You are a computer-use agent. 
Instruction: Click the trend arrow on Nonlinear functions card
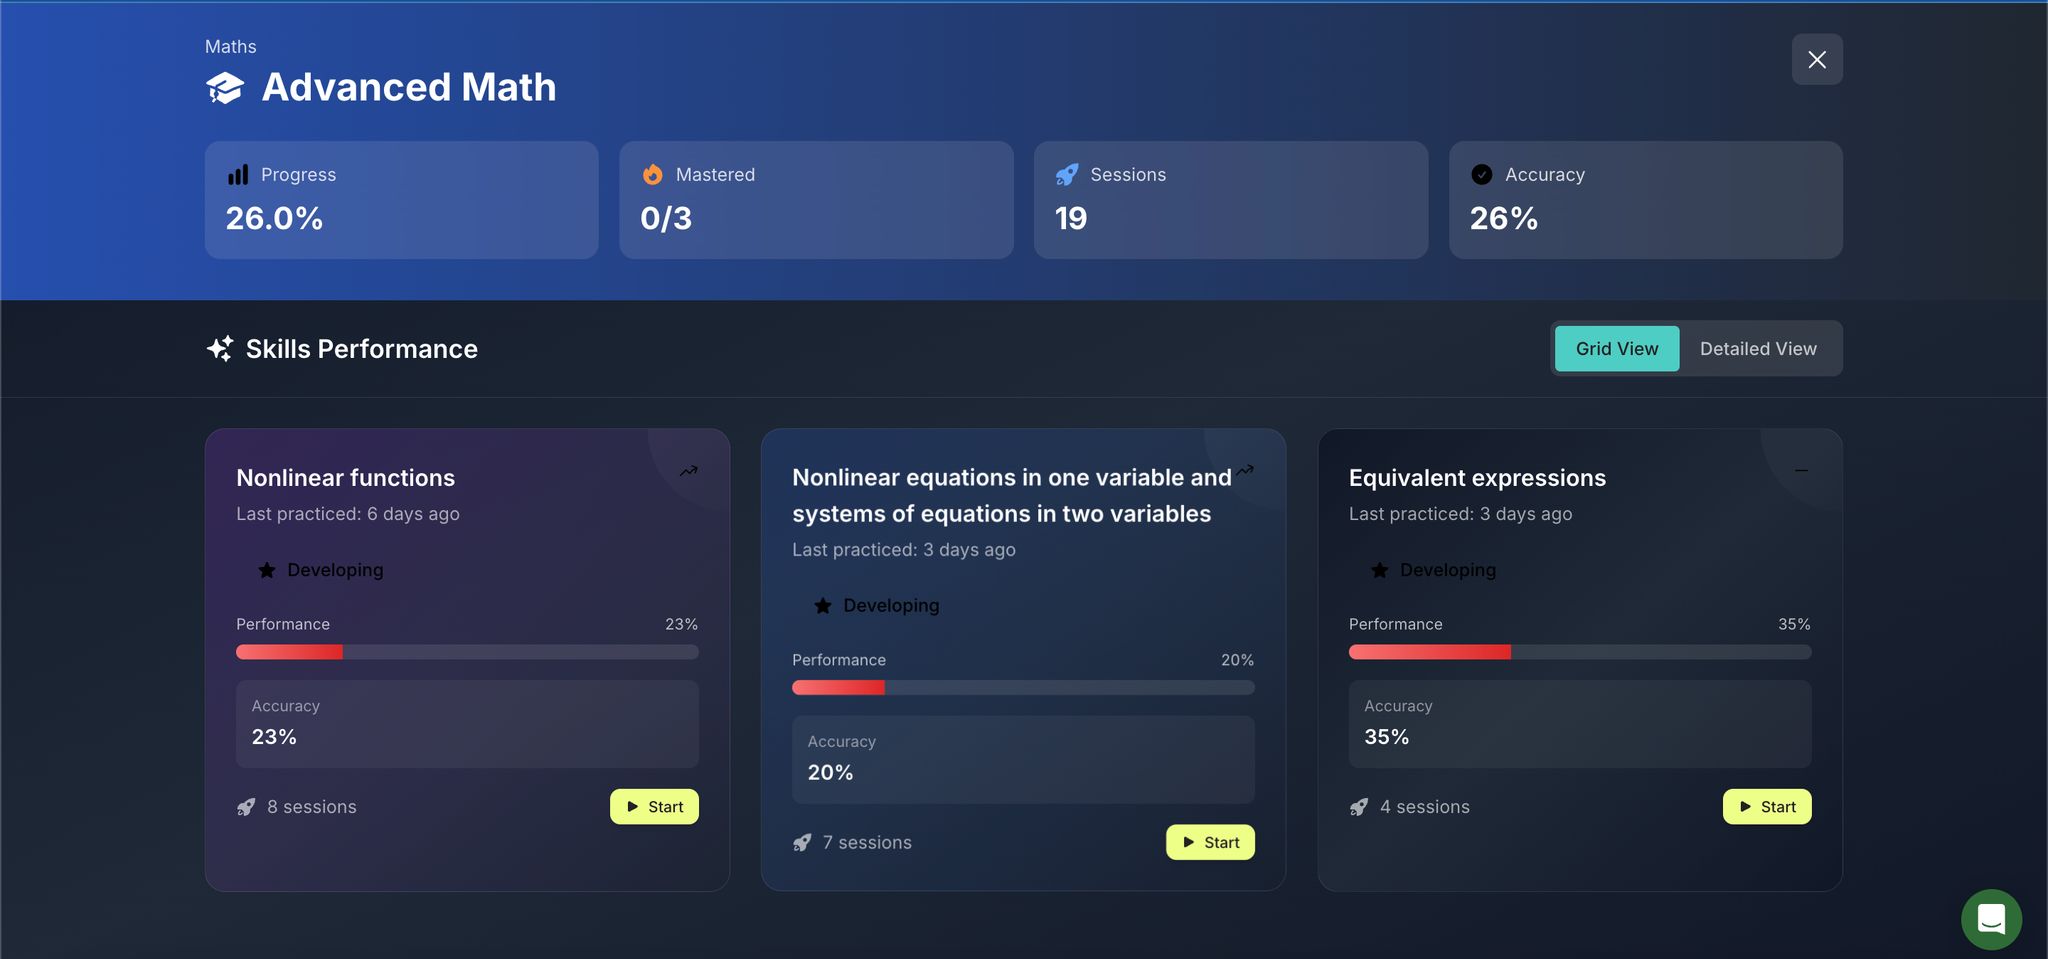click(x=689, y=471)
